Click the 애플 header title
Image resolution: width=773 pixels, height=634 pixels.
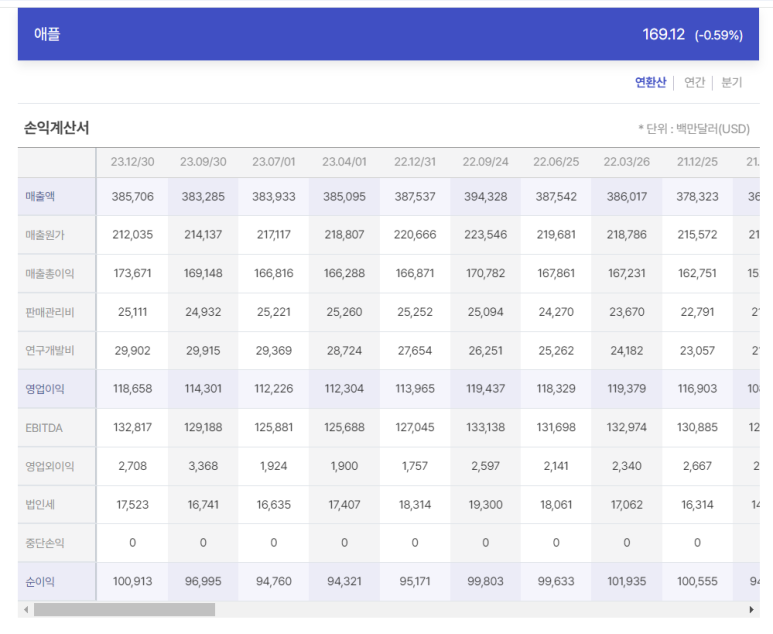47,34
